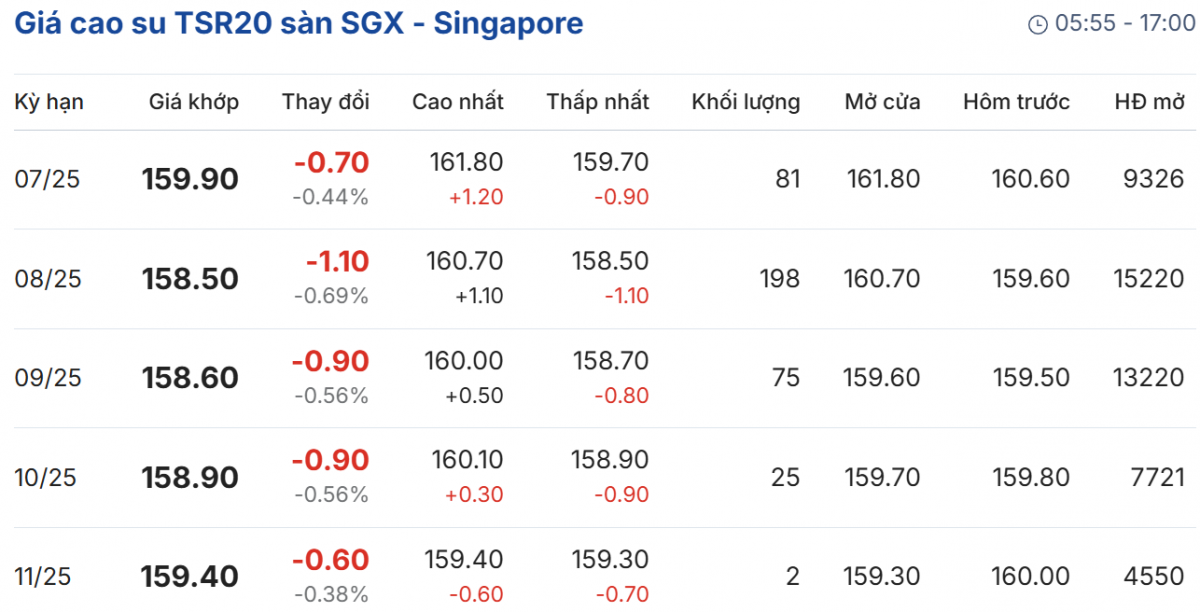Click the 'Mở cửa' column header
Viewport: 1200px width, 612px height.
click(x=882, y=101)
